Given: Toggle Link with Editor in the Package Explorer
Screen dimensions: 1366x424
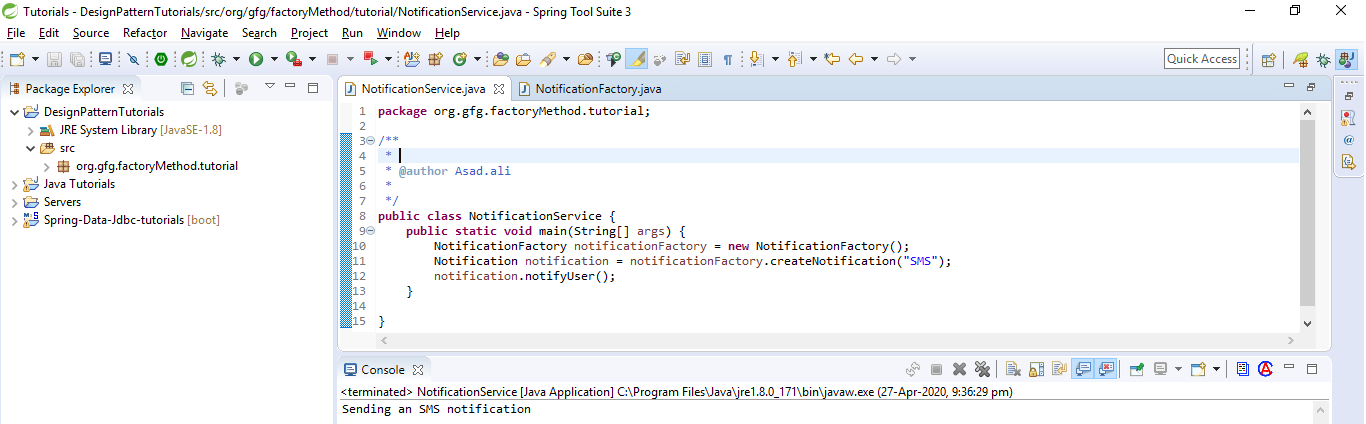Looking at the screenshot, I should point(209,88).
